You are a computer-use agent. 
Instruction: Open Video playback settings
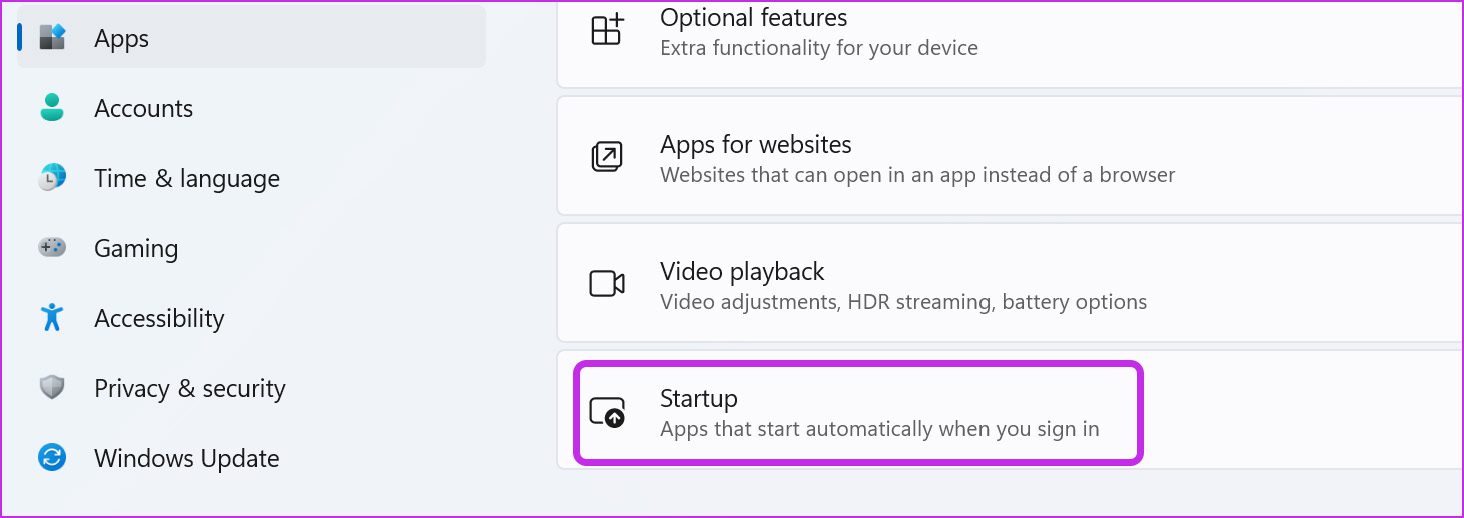(x=1010, y=283)
